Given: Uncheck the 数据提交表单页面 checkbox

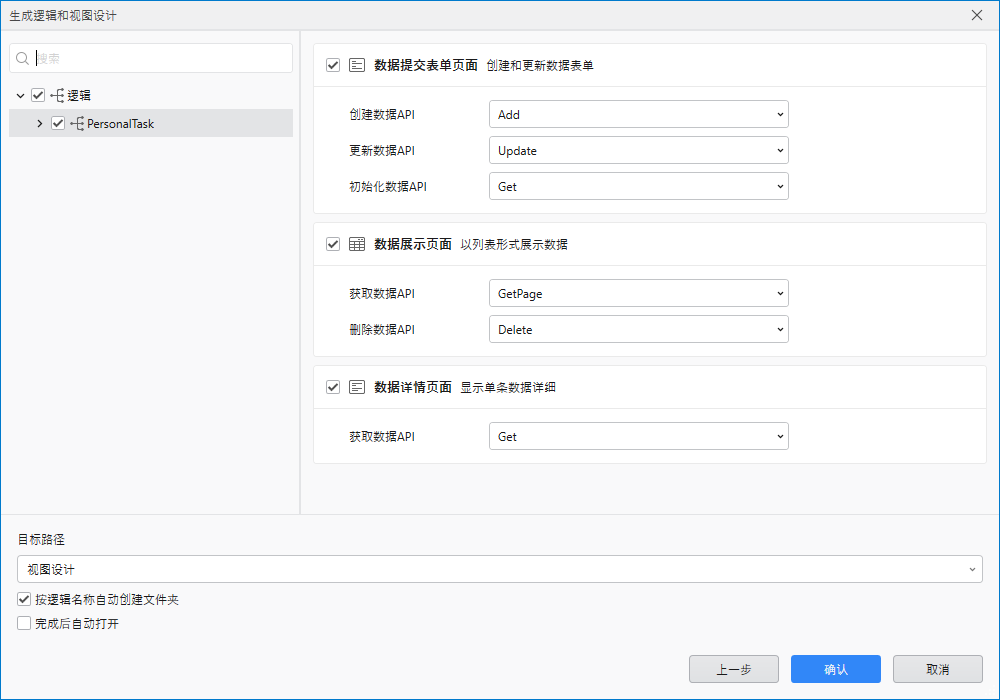Looking at the screenshot, I should point(333,64).
